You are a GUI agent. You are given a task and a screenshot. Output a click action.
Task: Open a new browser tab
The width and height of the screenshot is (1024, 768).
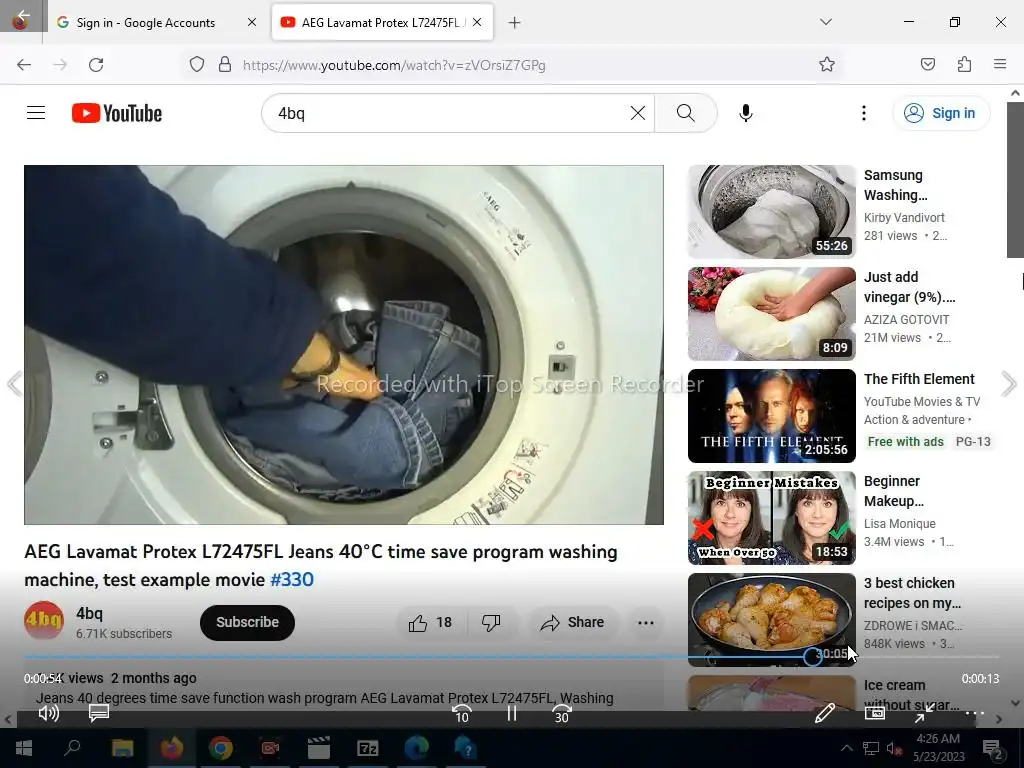click(x=515, y=23)
